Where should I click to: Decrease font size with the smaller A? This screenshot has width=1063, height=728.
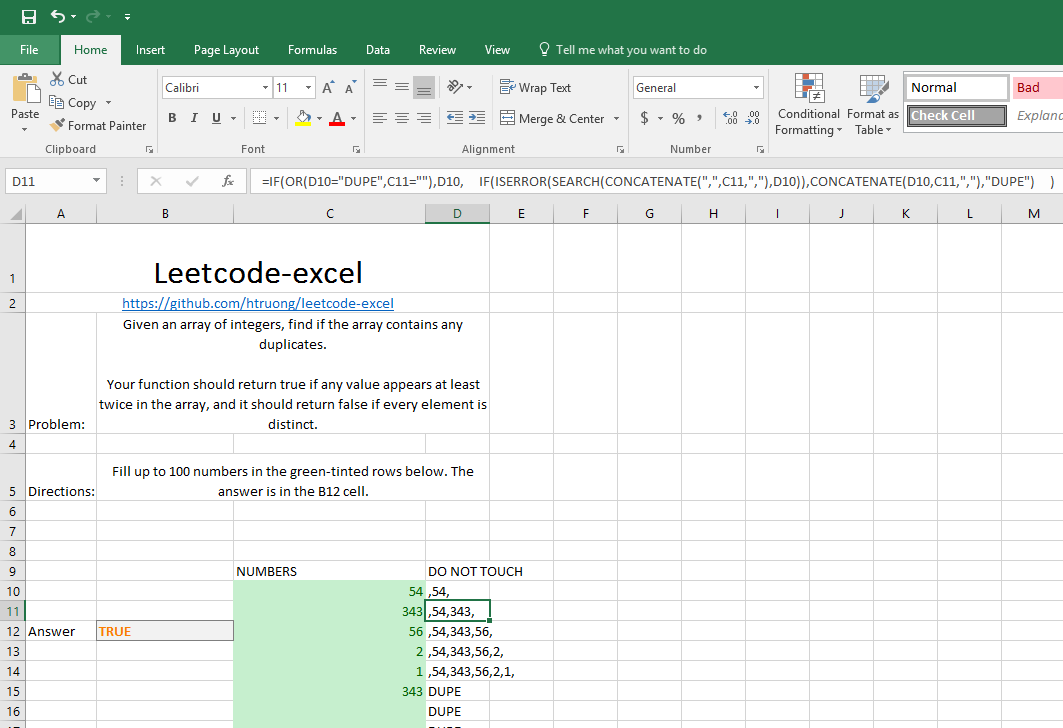click(x=350, y=87)
